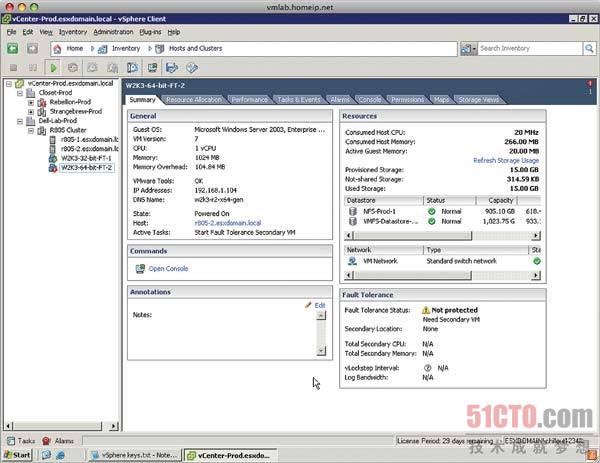The width and height of the screenshot is (600, 463).
Task: Click the Open Console link
Action: point(168,269)
